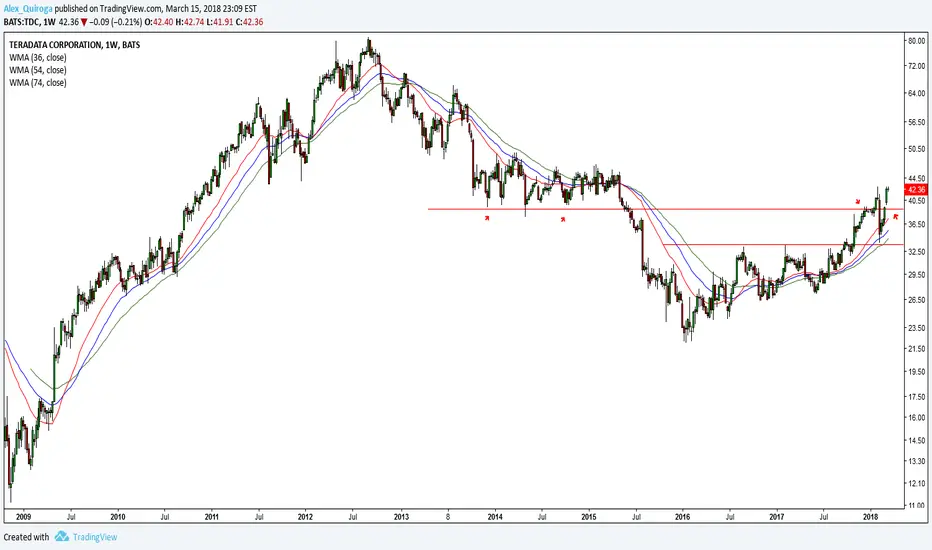
Task: Open the TradingView link beside the logo
Action: 95,537
